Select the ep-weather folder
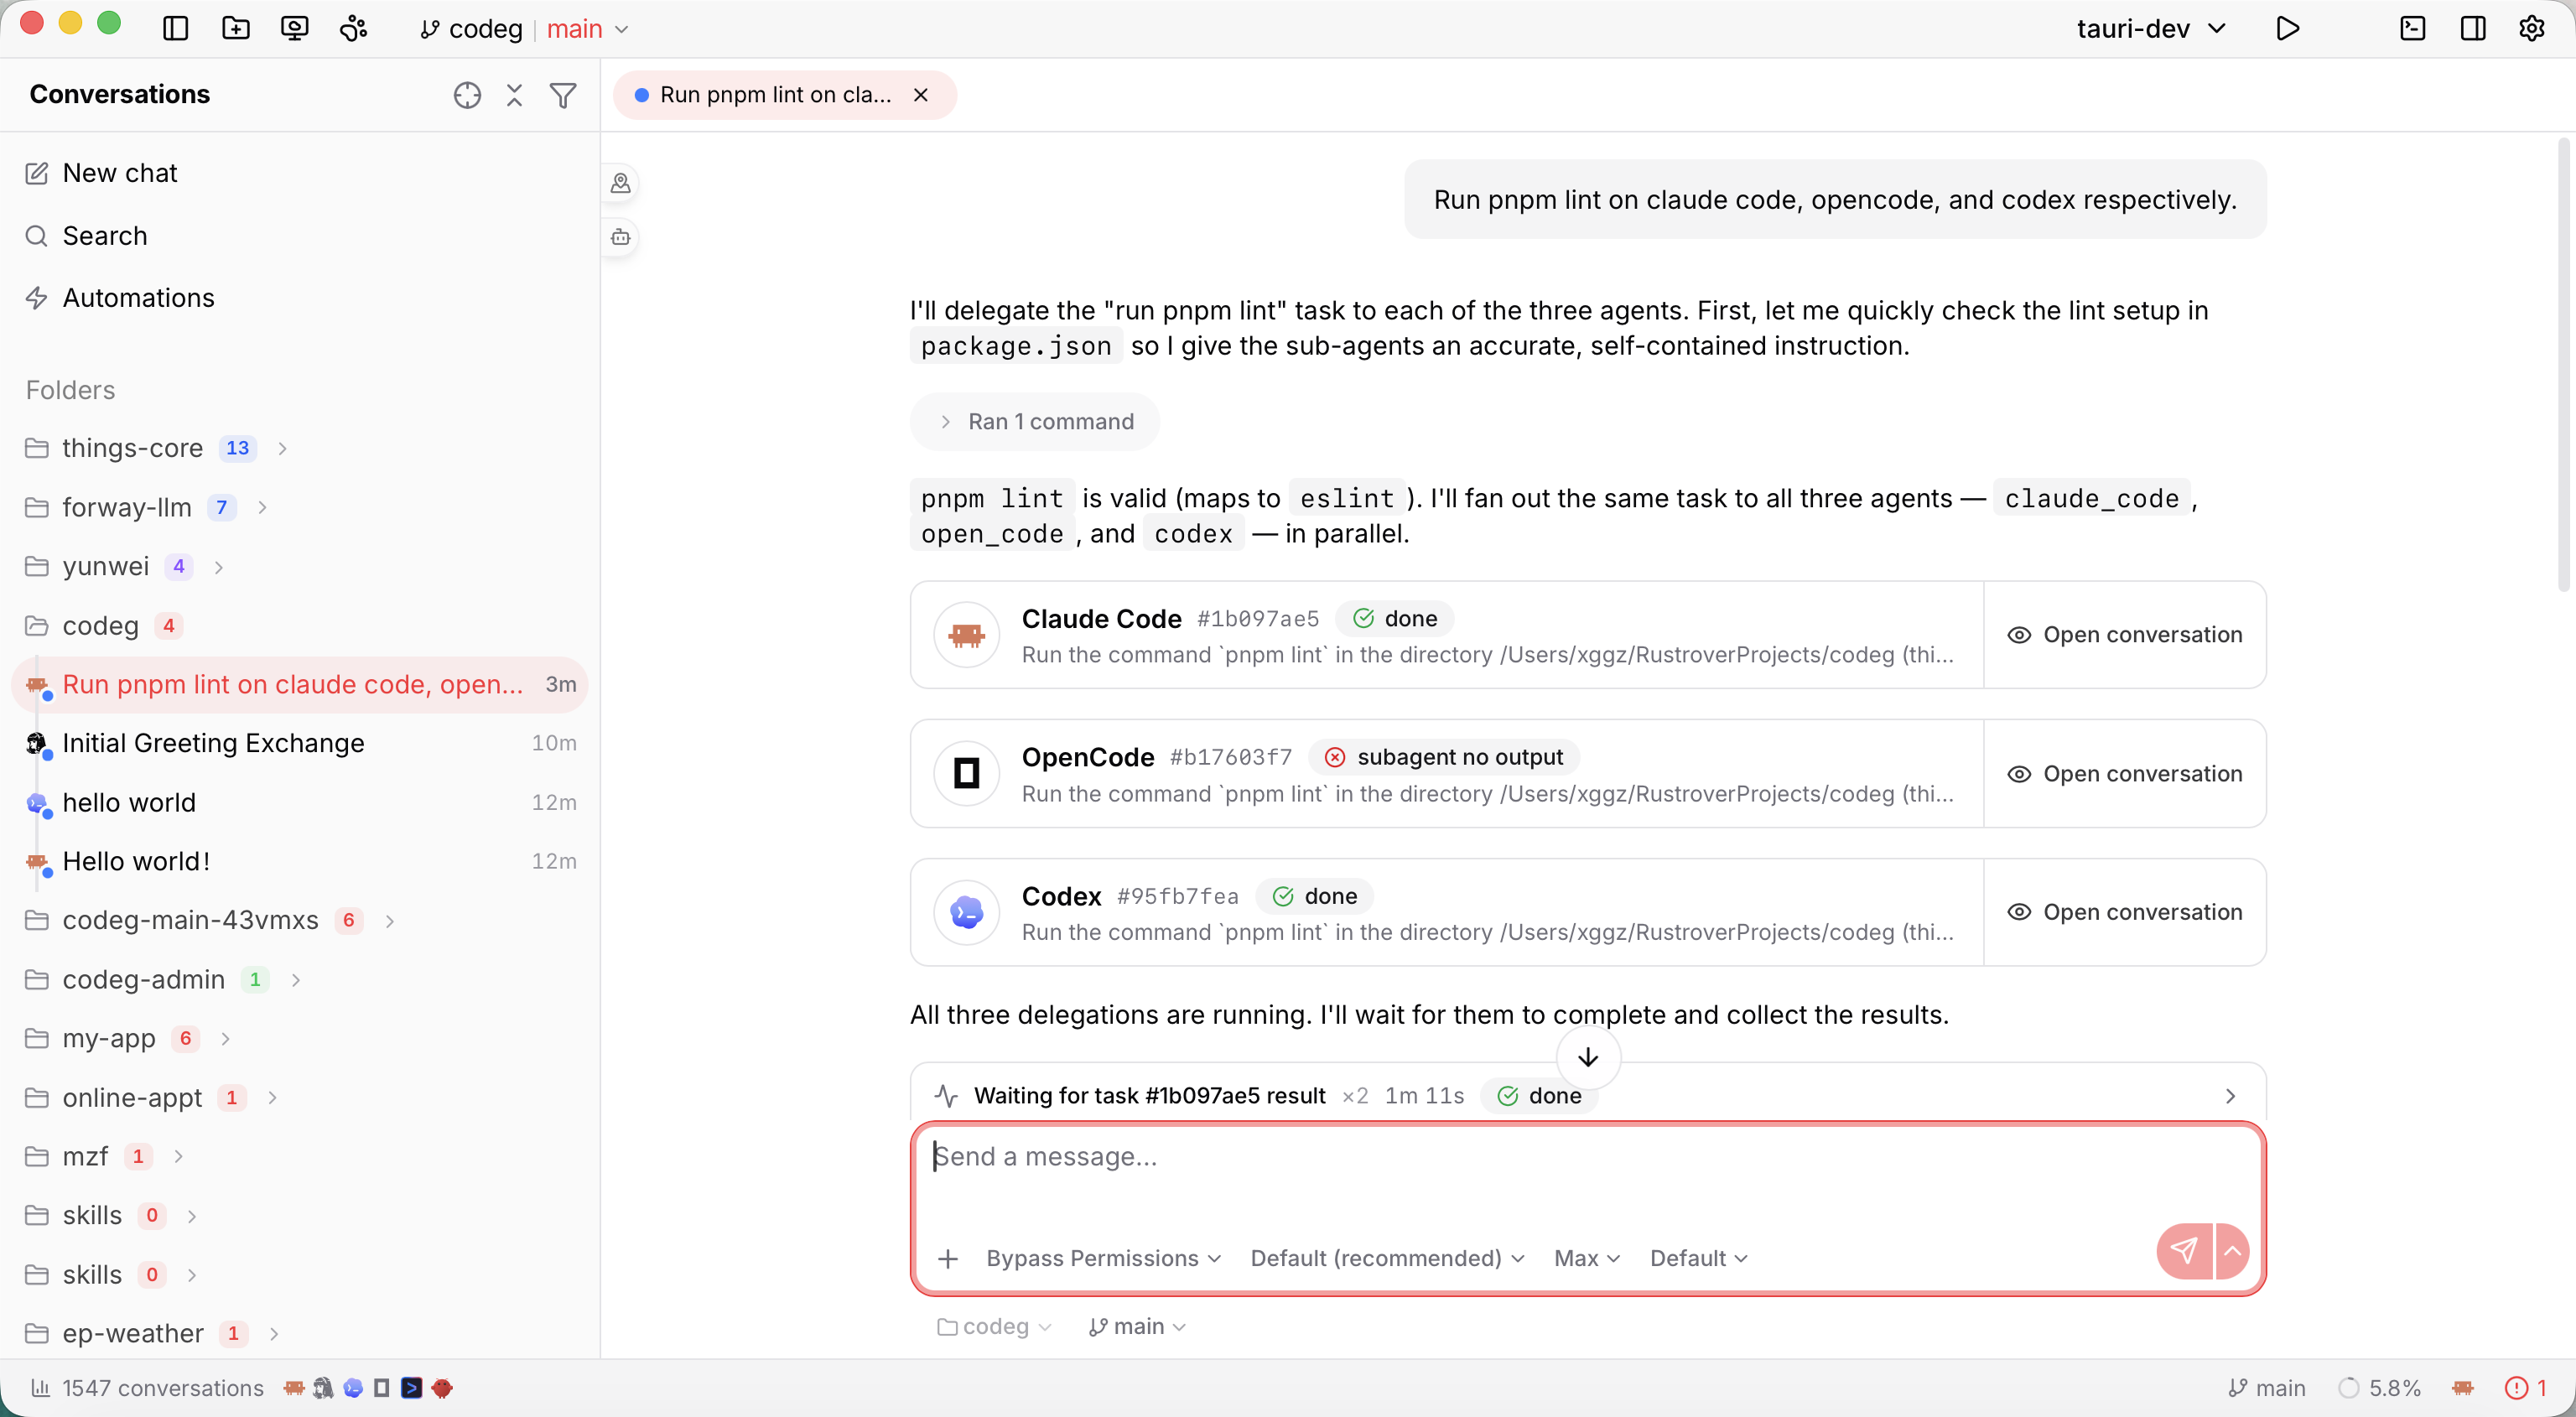2576x1417 pixels. point(299,1334)
